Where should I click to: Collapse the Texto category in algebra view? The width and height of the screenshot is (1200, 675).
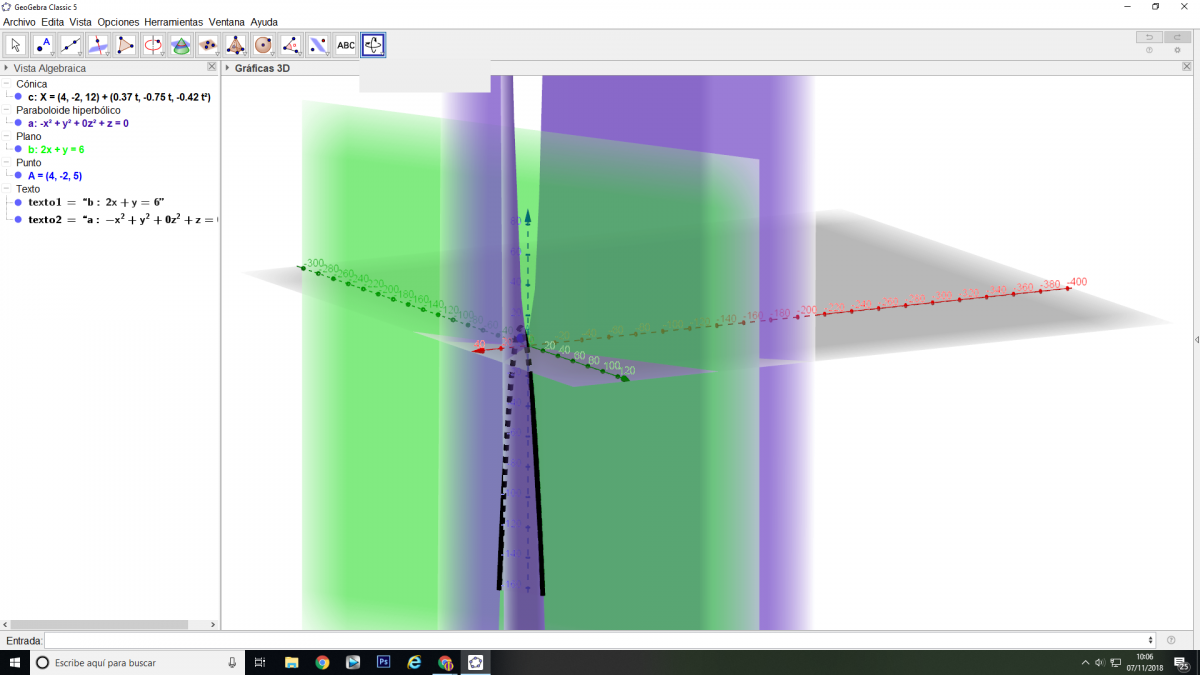(8, 188)
